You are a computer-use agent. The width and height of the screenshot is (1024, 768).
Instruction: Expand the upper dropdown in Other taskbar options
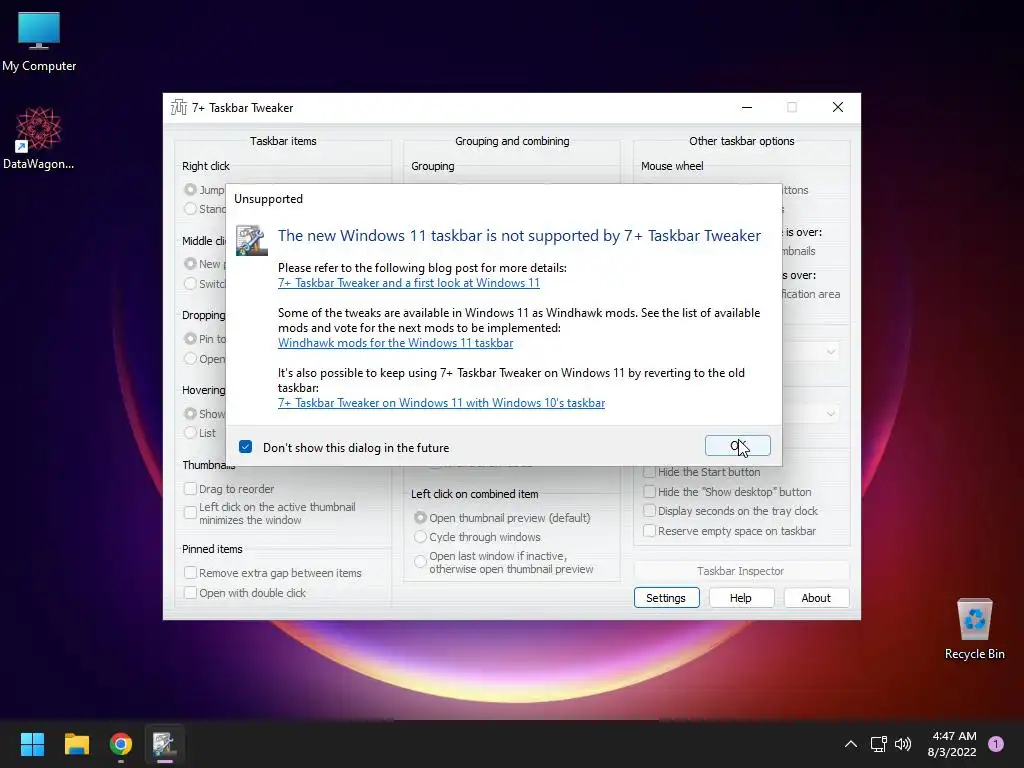click(831, 352)
